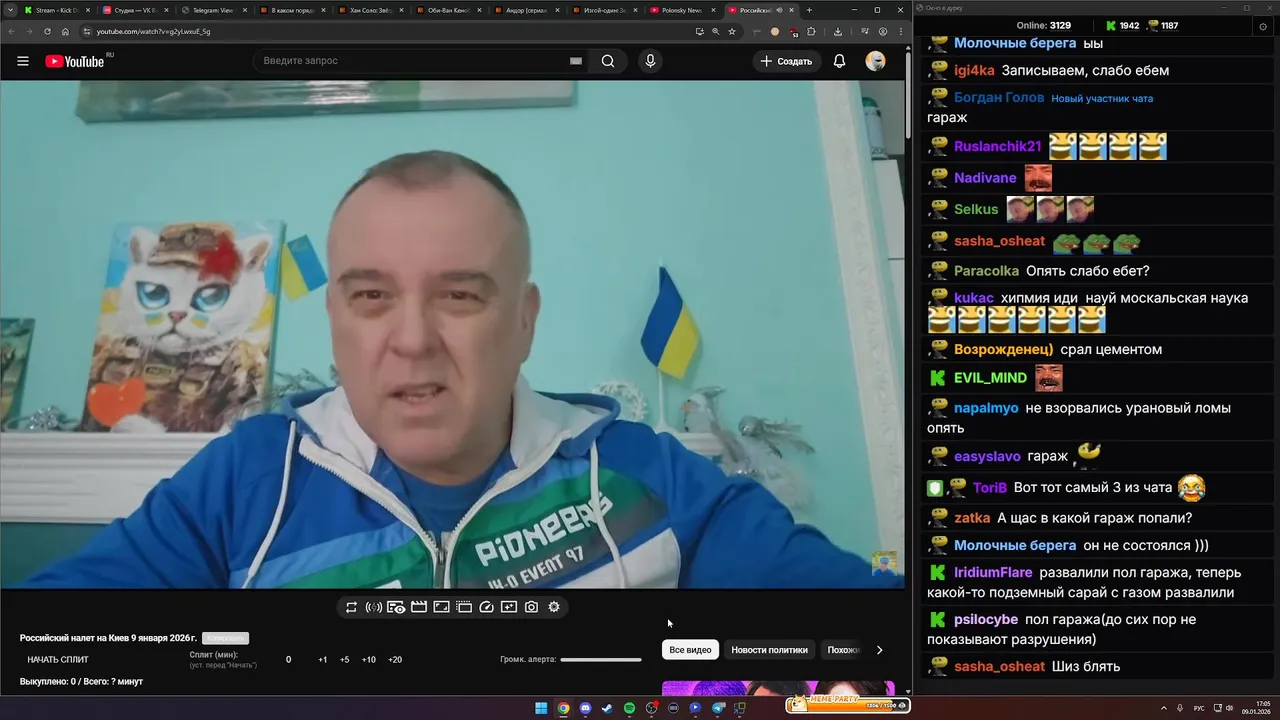
Task: Open the player toolbar settings gear
Action: [x=554, y=607]
